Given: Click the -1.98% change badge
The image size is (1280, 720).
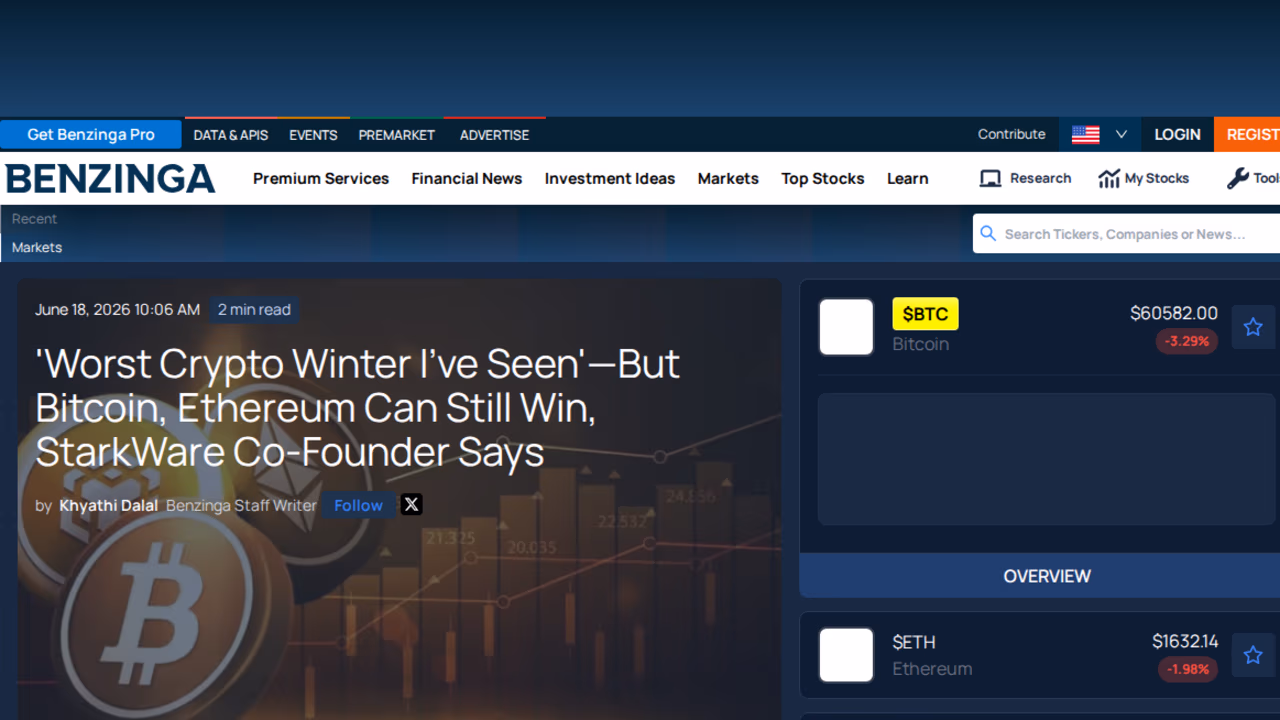Looking at the screenshot, I should tap(1188, 669).
